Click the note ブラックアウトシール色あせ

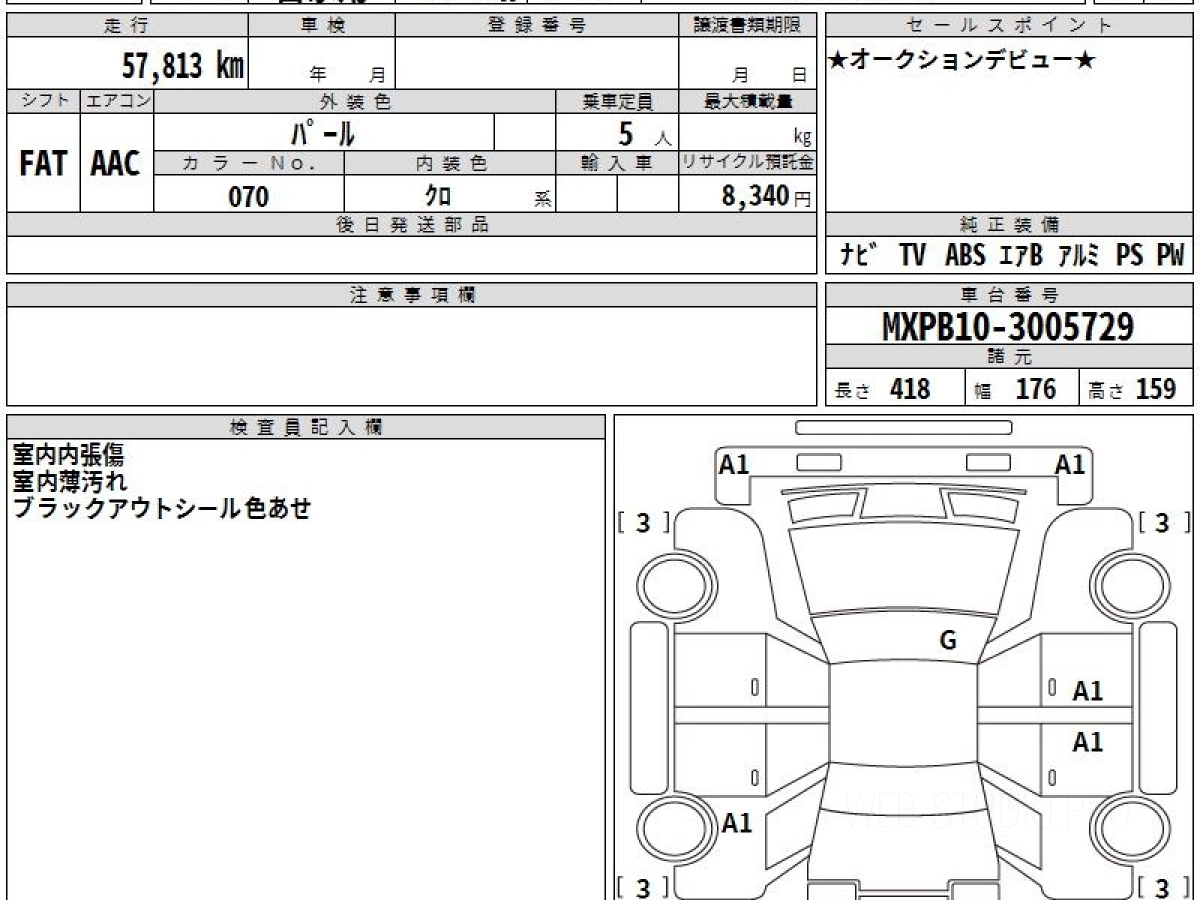pos(161,508)
